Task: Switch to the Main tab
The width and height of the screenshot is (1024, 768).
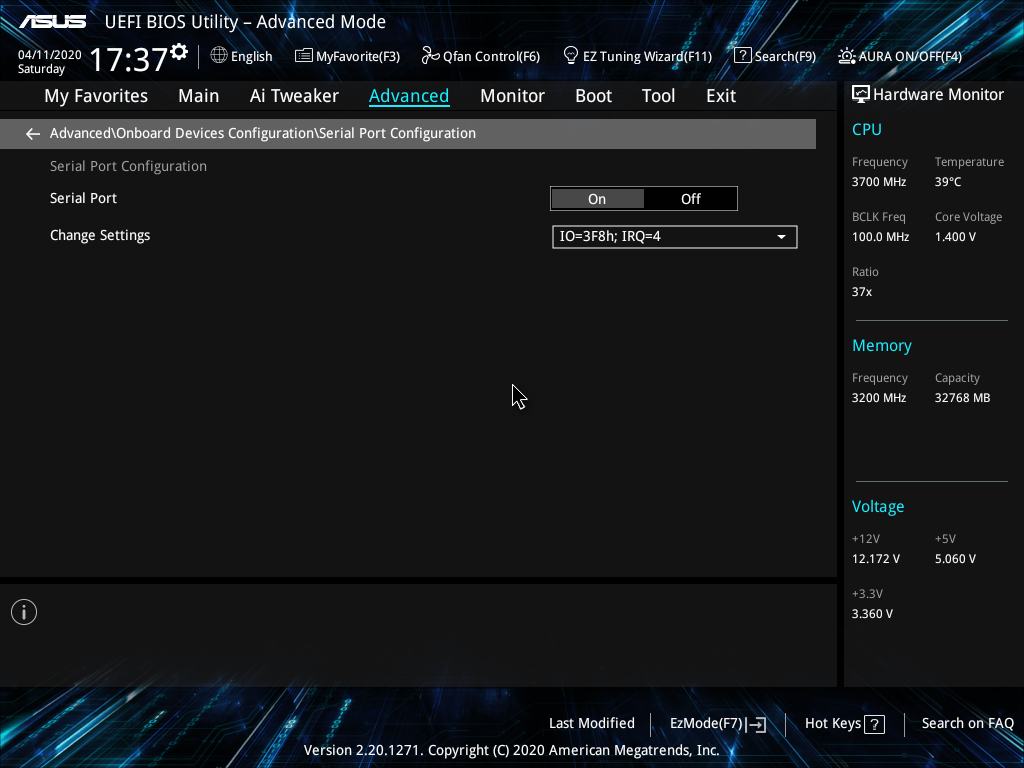Action: pos(199,96)
